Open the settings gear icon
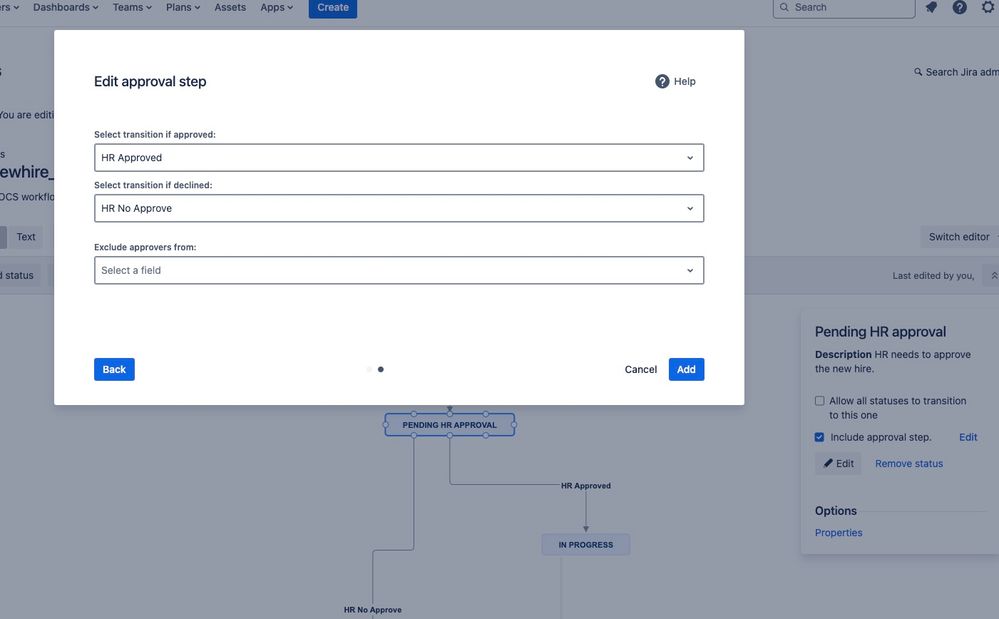Viewport: 999px width, 619px height. [988, 8]
